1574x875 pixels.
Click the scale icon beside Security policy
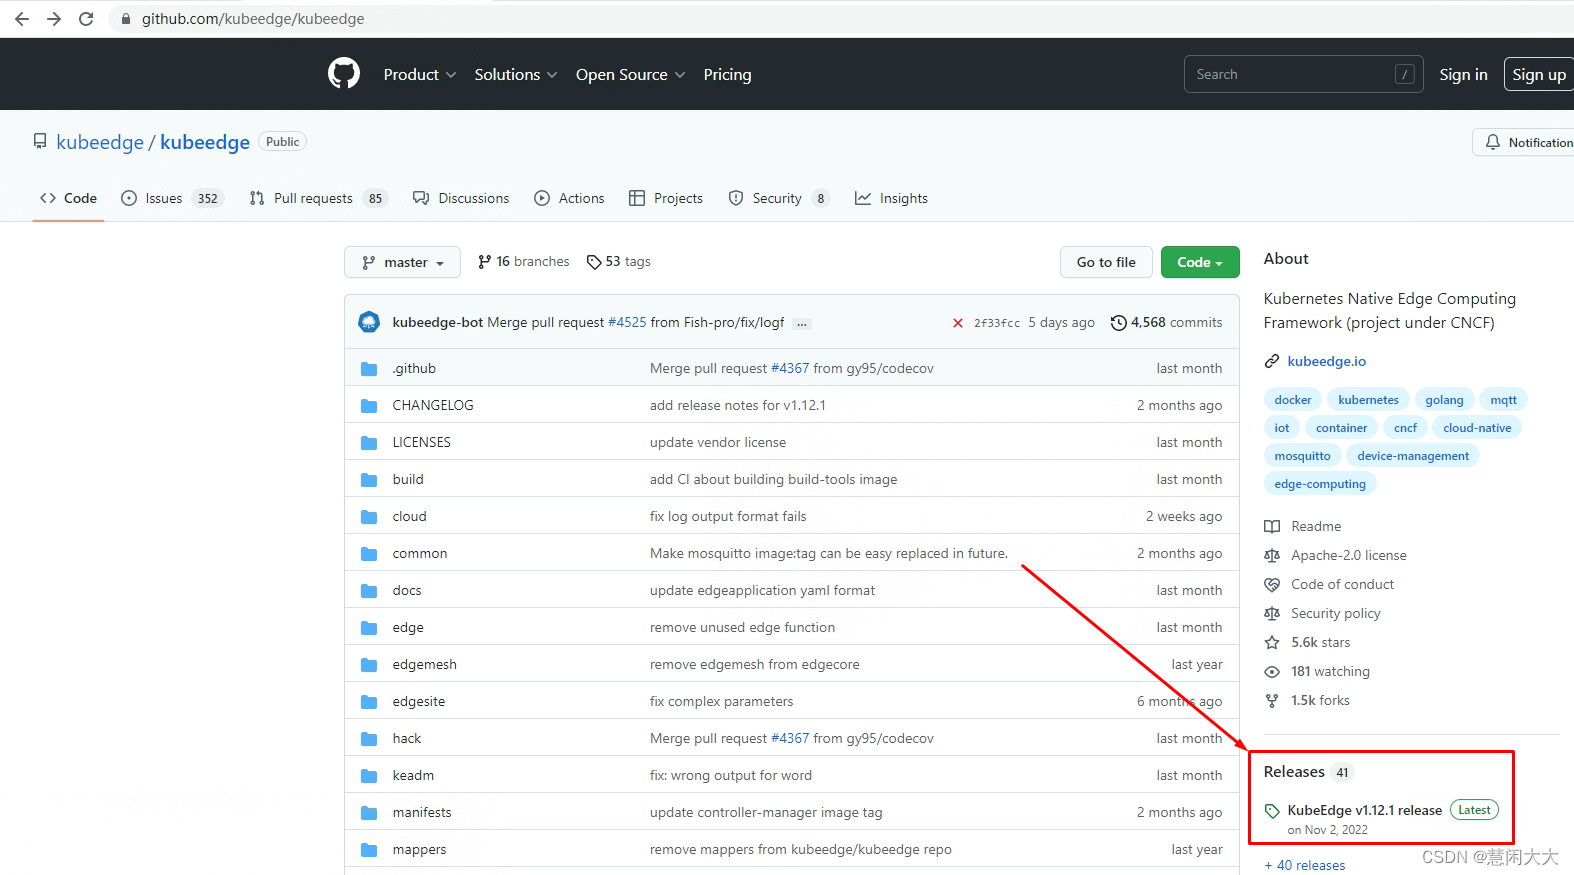pos(1272,613)
